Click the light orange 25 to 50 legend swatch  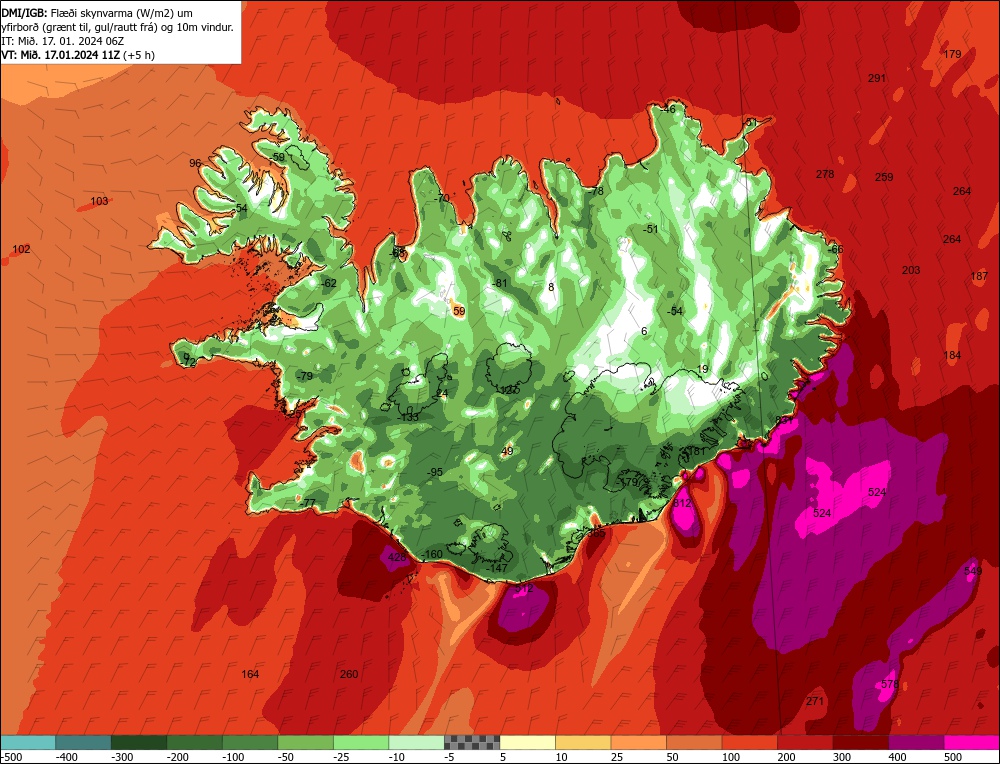point(638,742)
